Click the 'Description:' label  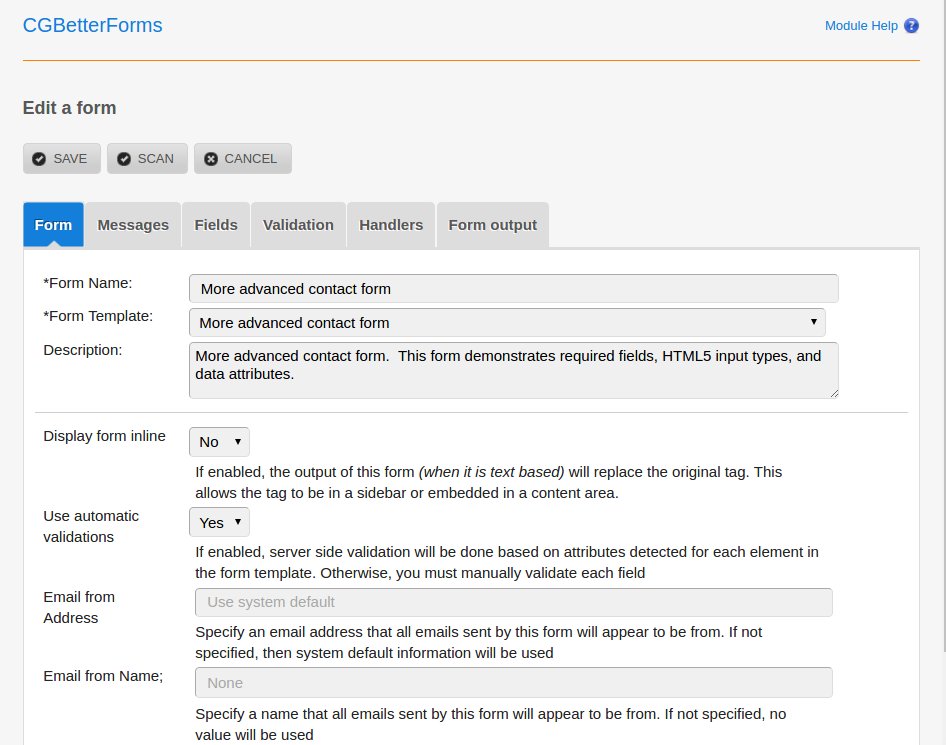tap(83, 350)
